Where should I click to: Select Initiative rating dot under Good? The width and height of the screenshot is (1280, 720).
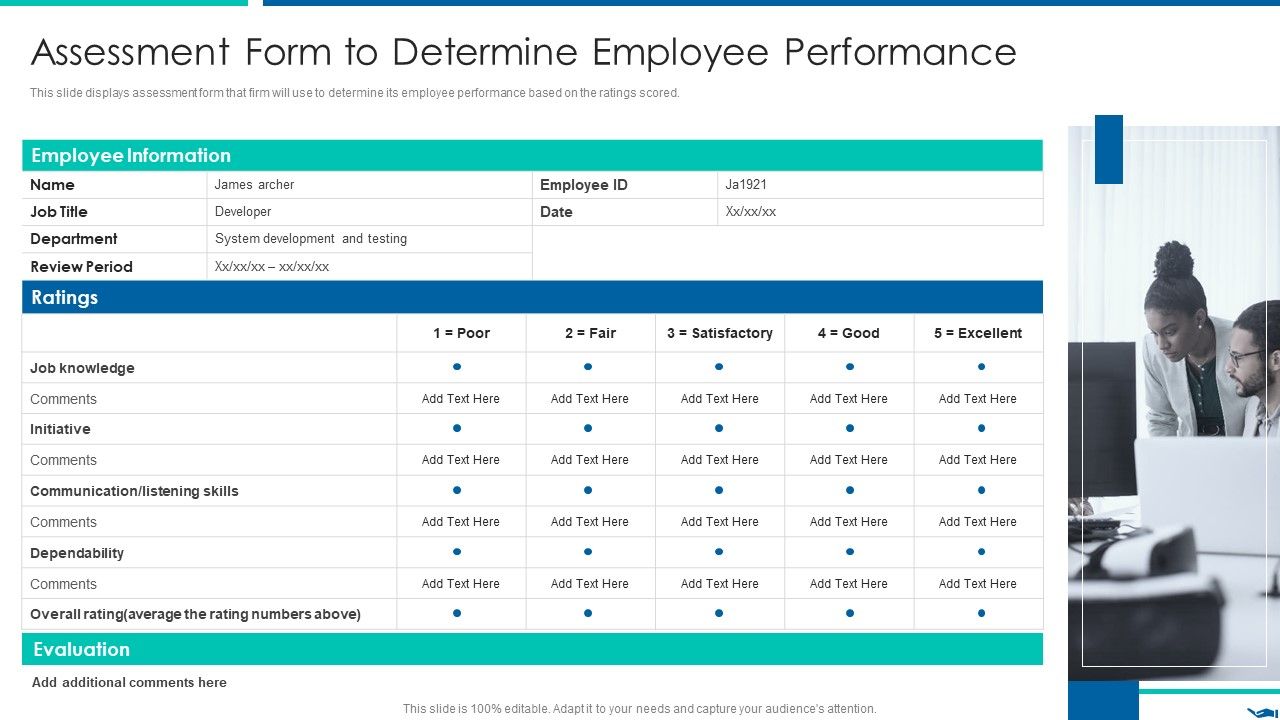tap(850, 428)
